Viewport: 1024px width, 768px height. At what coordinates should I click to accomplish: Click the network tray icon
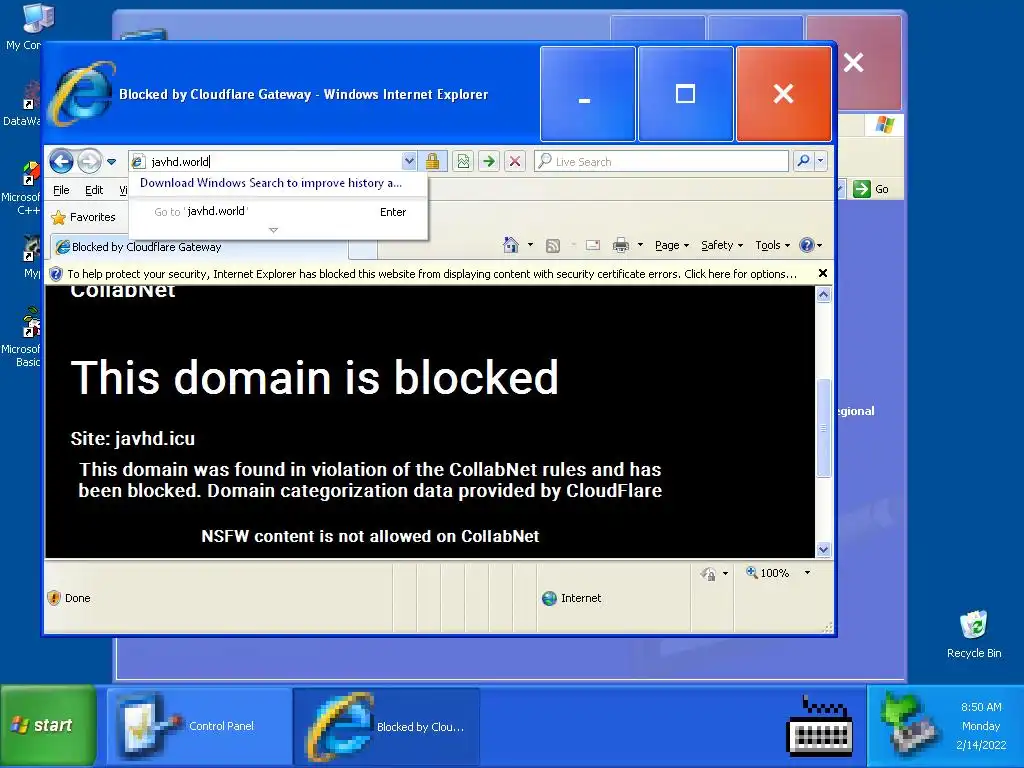point(908,724)
